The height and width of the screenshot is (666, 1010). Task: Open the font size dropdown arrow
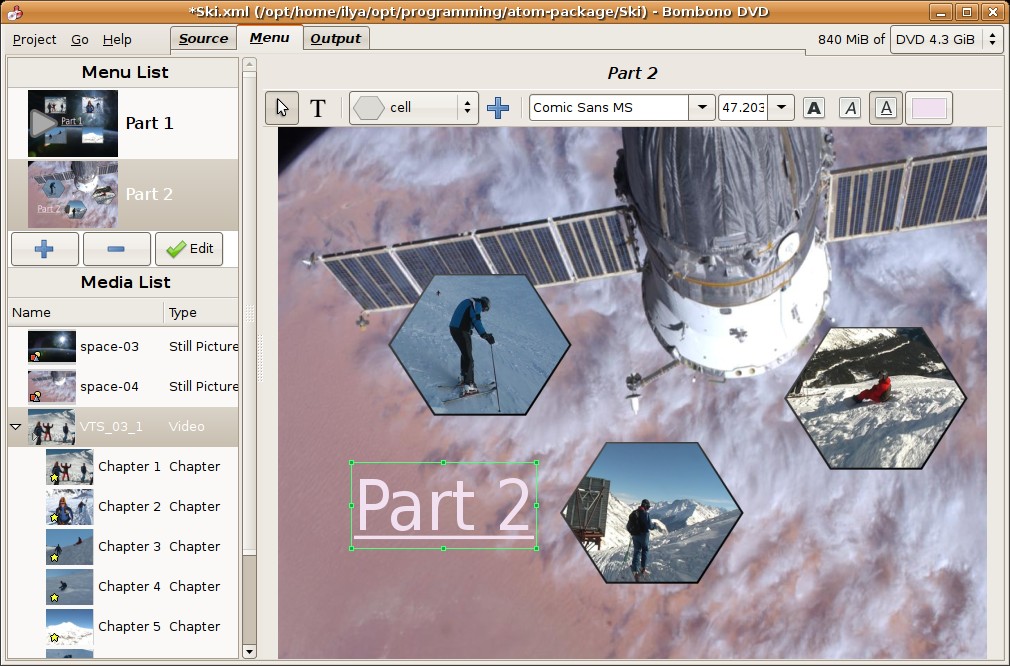point(780,107)
